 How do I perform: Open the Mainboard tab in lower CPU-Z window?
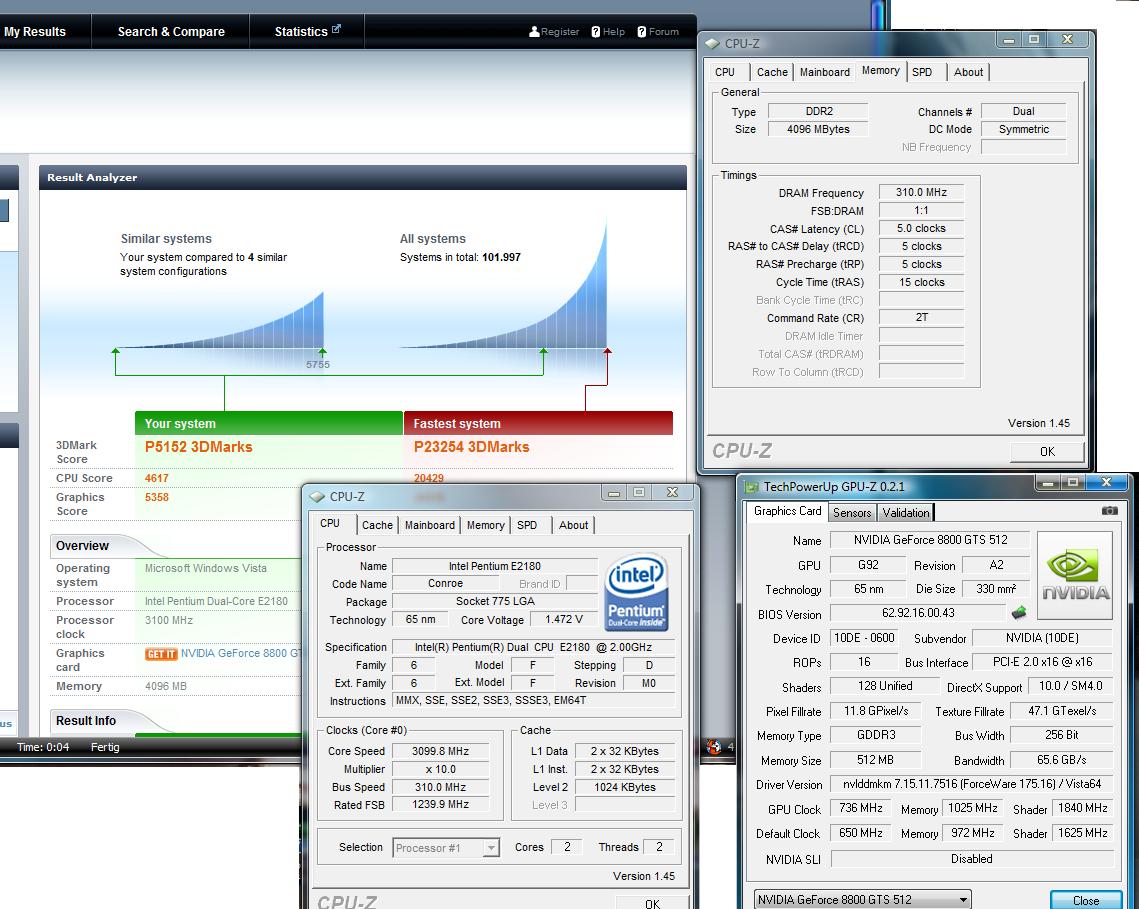(x=429, y=525)
